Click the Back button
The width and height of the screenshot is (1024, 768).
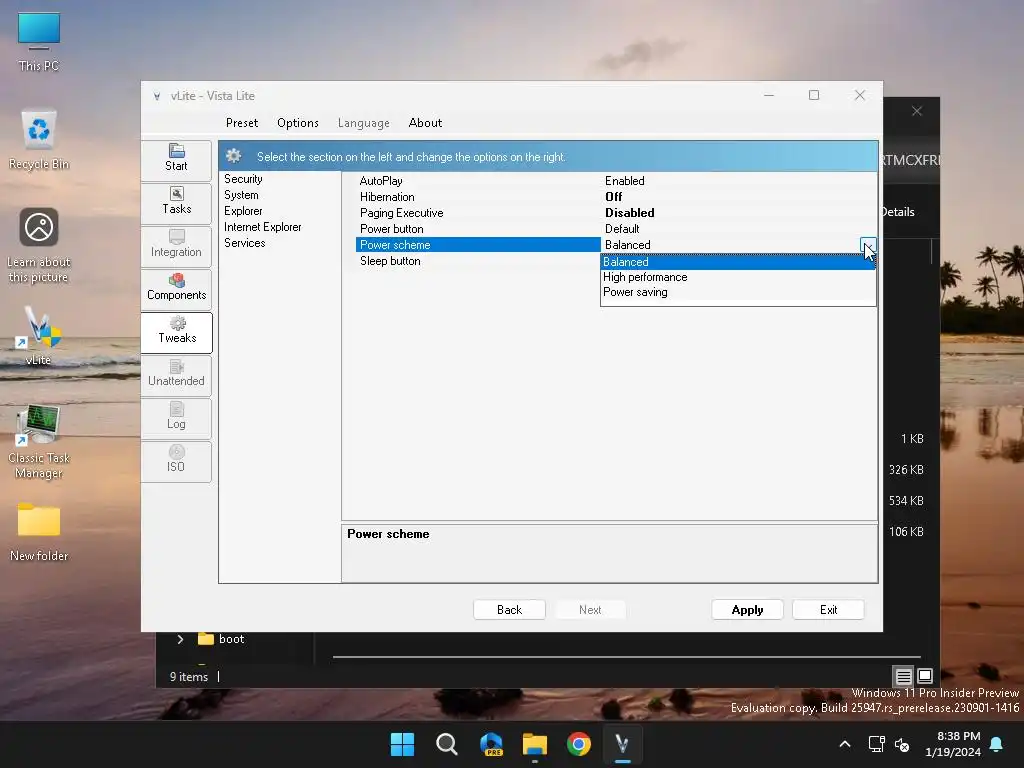(x=509, y=610)
